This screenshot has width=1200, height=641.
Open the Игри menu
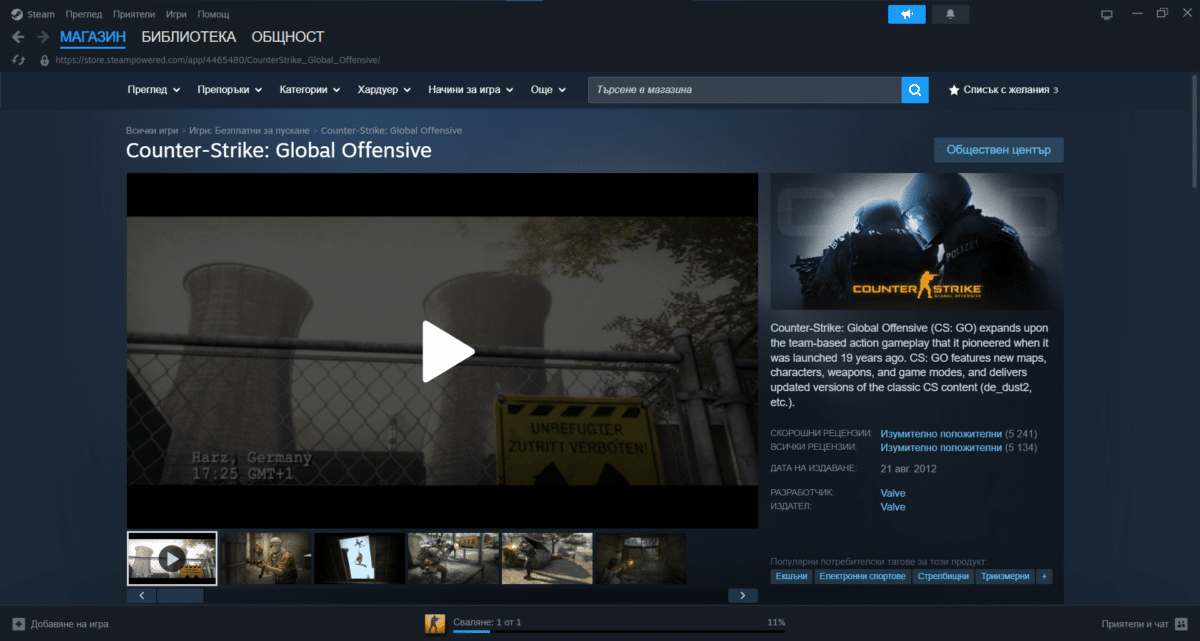[x=176, y=15]
